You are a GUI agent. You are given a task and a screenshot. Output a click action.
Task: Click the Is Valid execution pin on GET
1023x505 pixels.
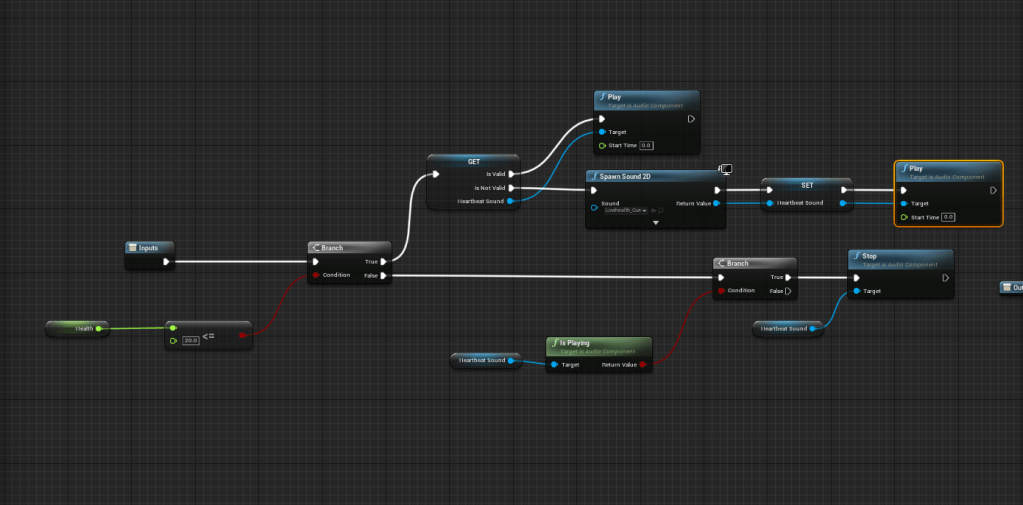point(512,173)
